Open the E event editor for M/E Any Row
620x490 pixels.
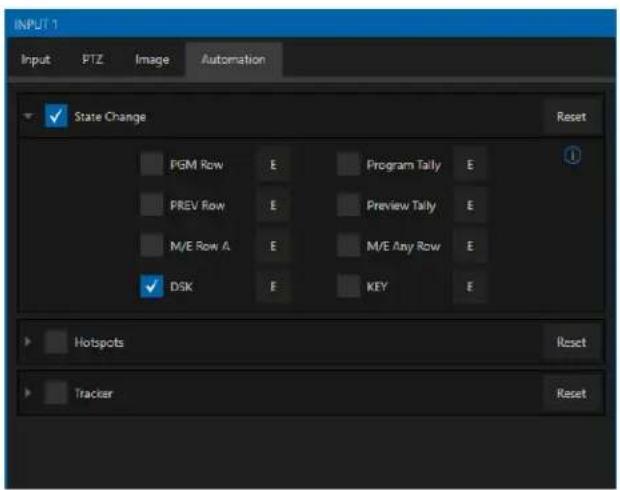point(470,246)
